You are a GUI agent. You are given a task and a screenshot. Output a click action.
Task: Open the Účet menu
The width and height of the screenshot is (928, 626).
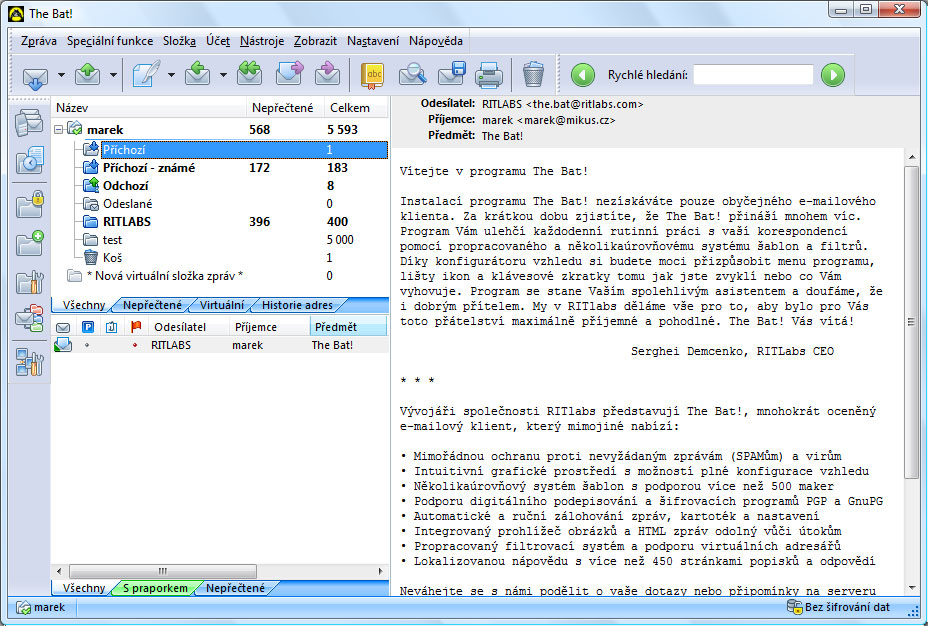(x=218, y=41)
